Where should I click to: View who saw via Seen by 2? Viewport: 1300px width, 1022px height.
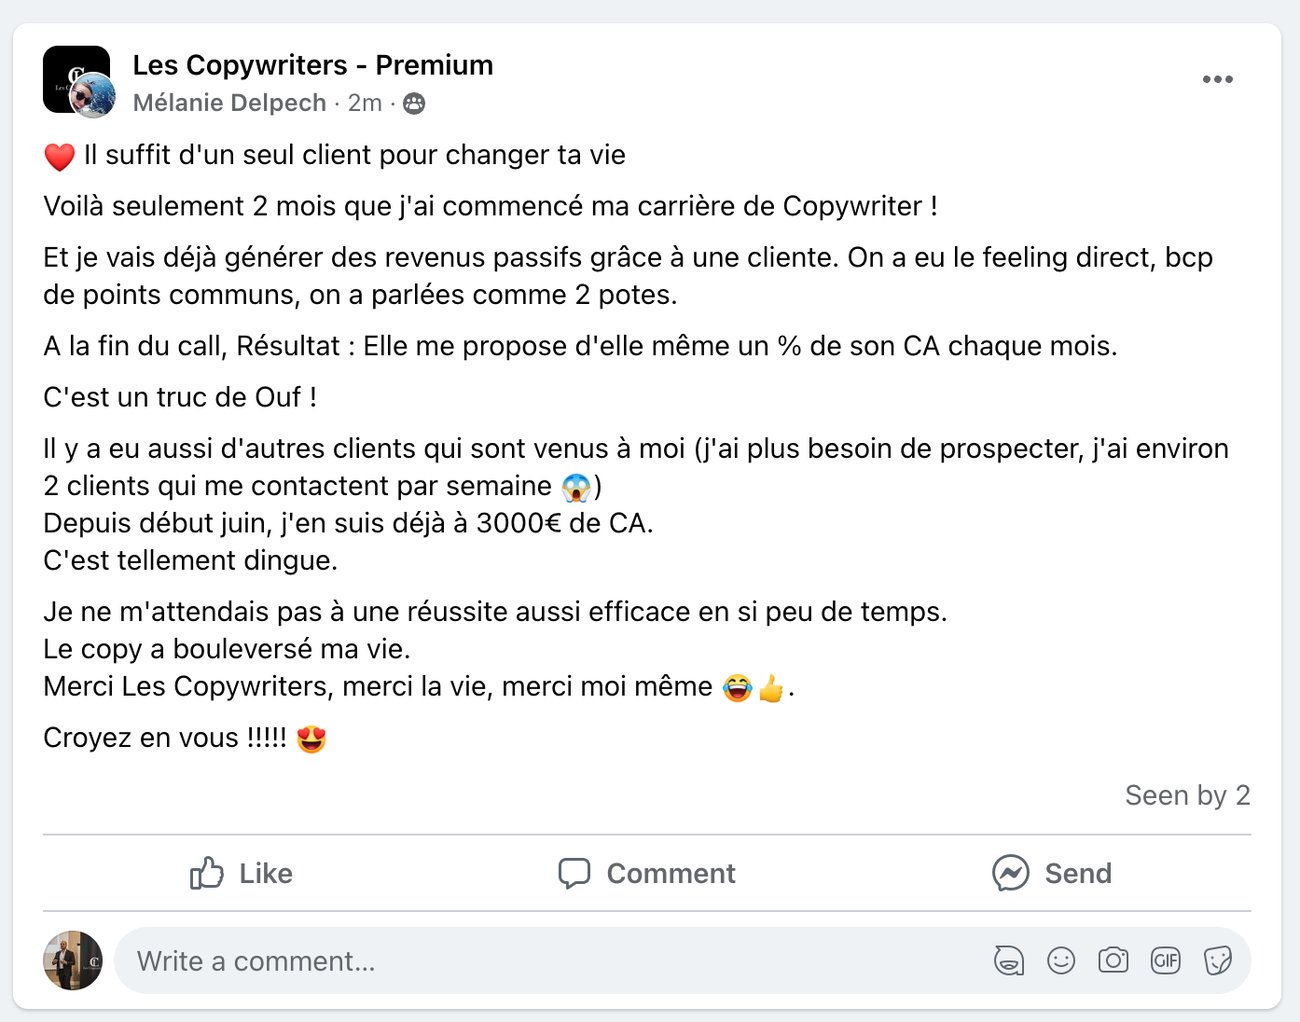[x=1187, y=795]
